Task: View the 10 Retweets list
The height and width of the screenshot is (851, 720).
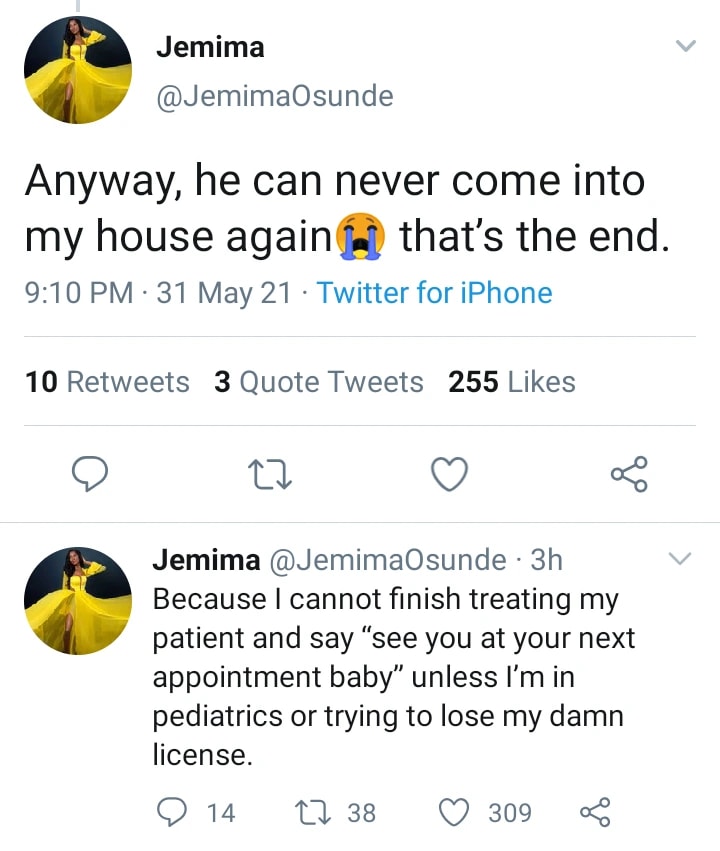Action: pyautogui.click(x=107, y=382)
